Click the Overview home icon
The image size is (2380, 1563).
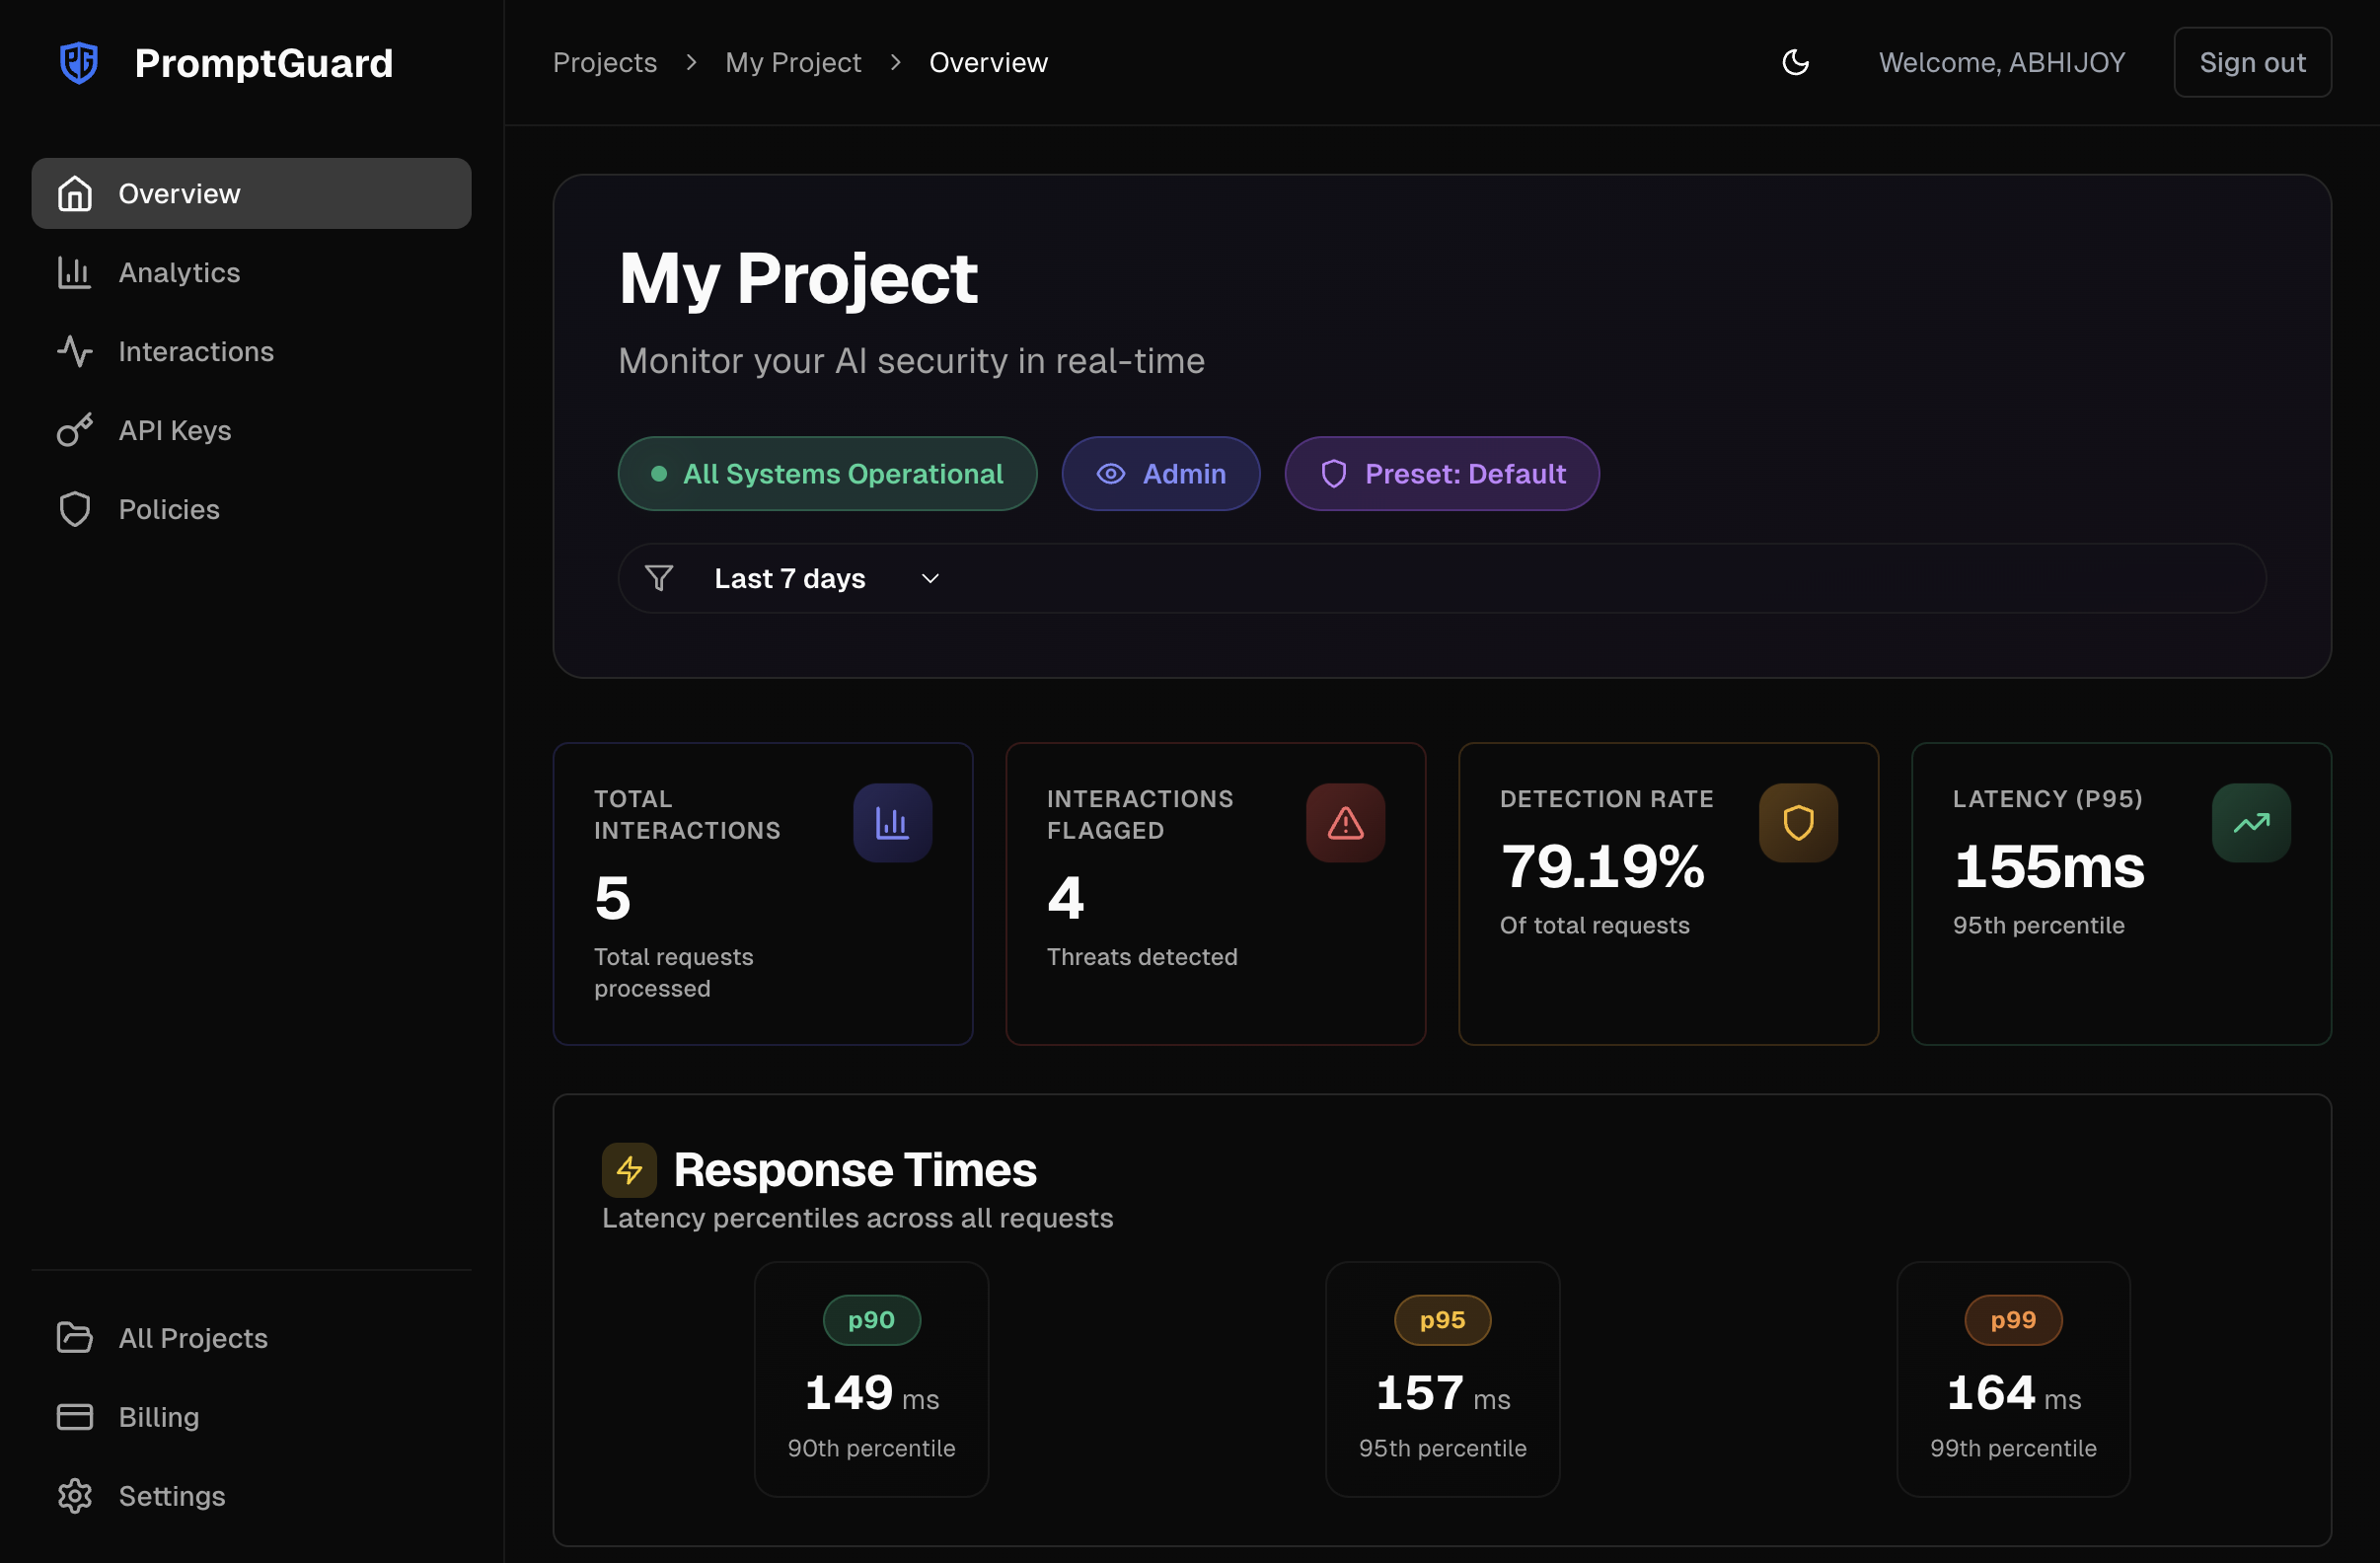pyautogui.click(x=75, y=194)
